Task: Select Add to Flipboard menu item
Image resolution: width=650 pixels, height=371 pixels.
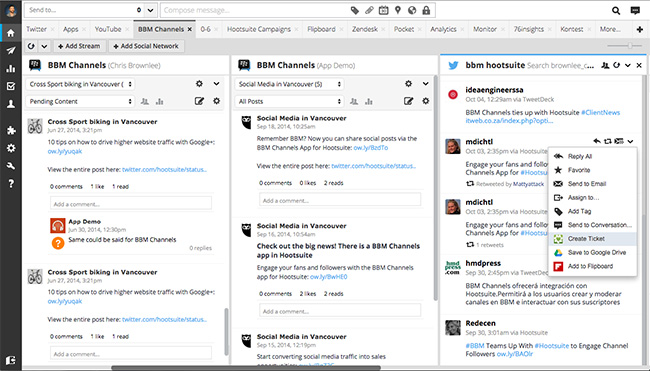Action: pyautogui.click(x=592, y=266)
